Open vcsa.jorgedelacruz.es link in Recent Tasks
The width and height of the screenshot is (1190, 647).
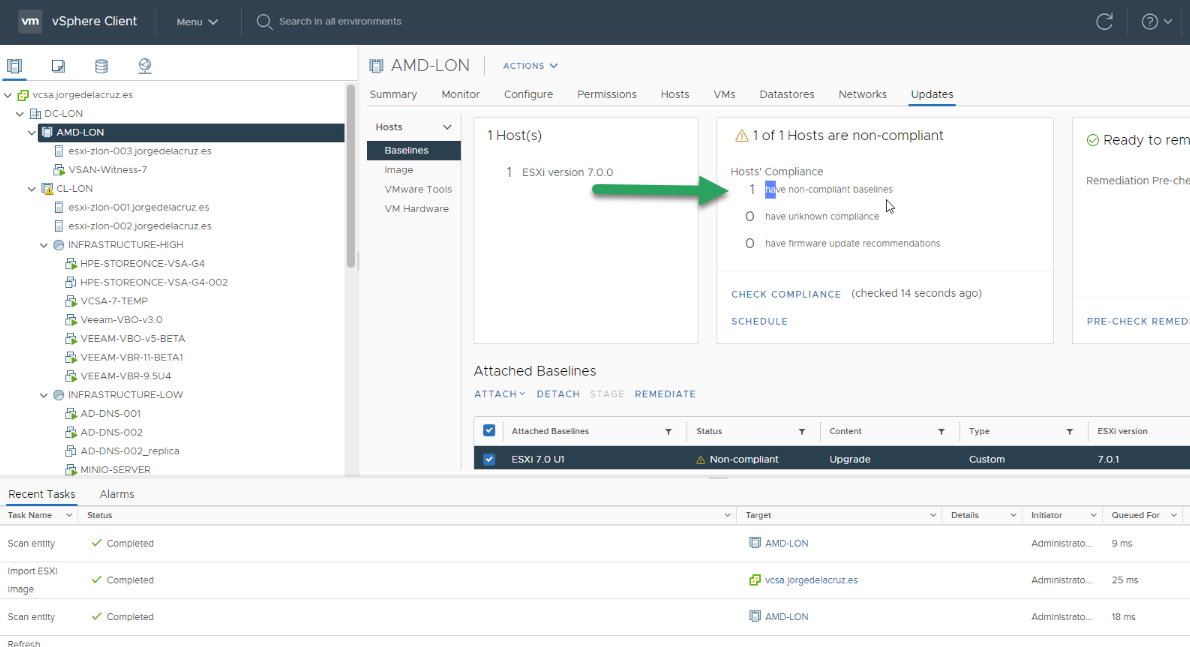[811, 580]
